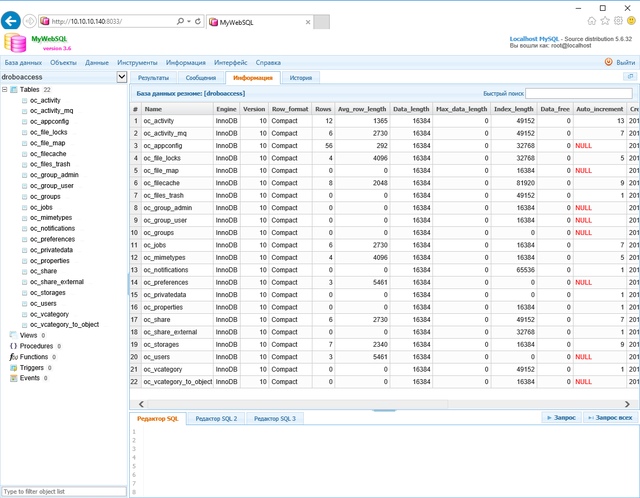Collapse the Tables tree node
640x498 pixels.
(x=5, y=89)
